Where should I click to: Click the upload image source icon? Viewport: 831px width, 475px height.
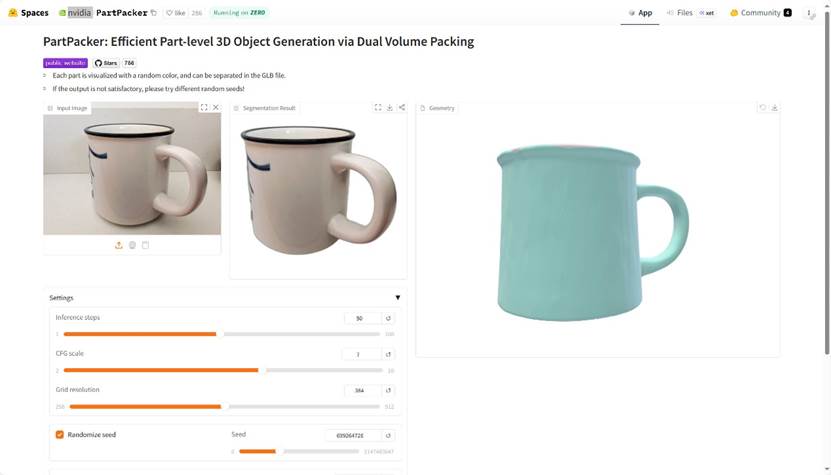tap(119, 245)
